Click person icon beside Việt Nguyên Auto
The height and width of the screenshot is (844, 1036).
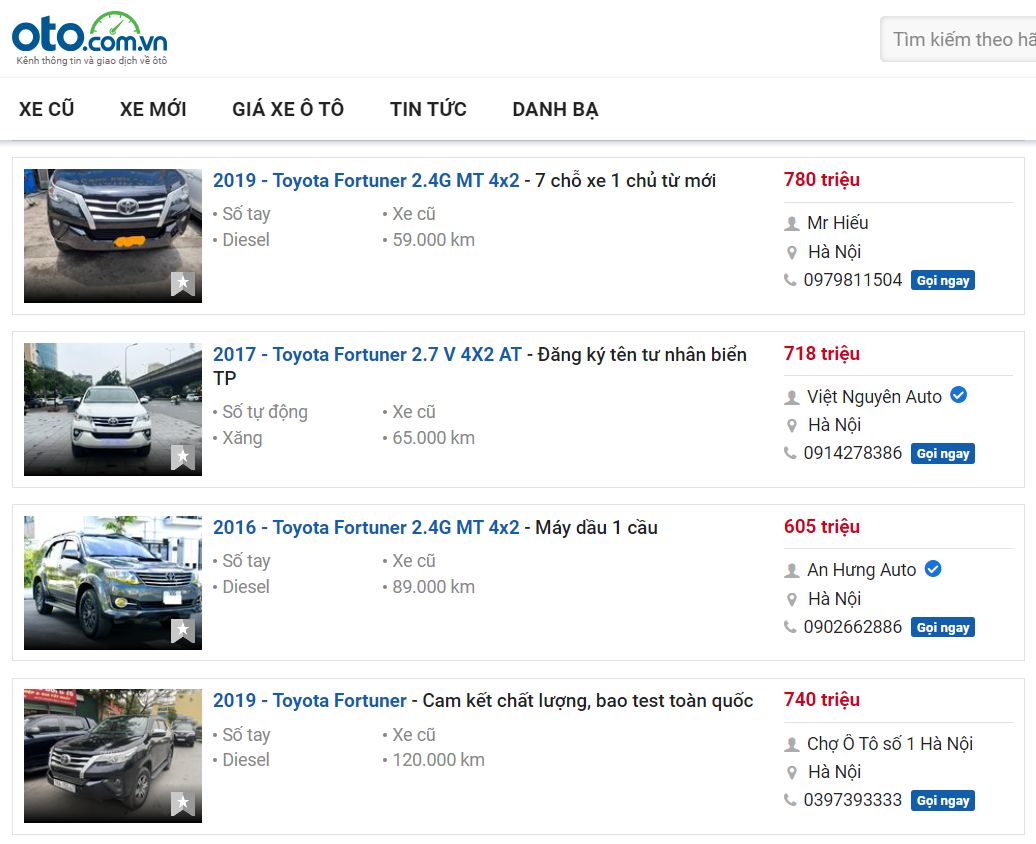coord(792,398)
